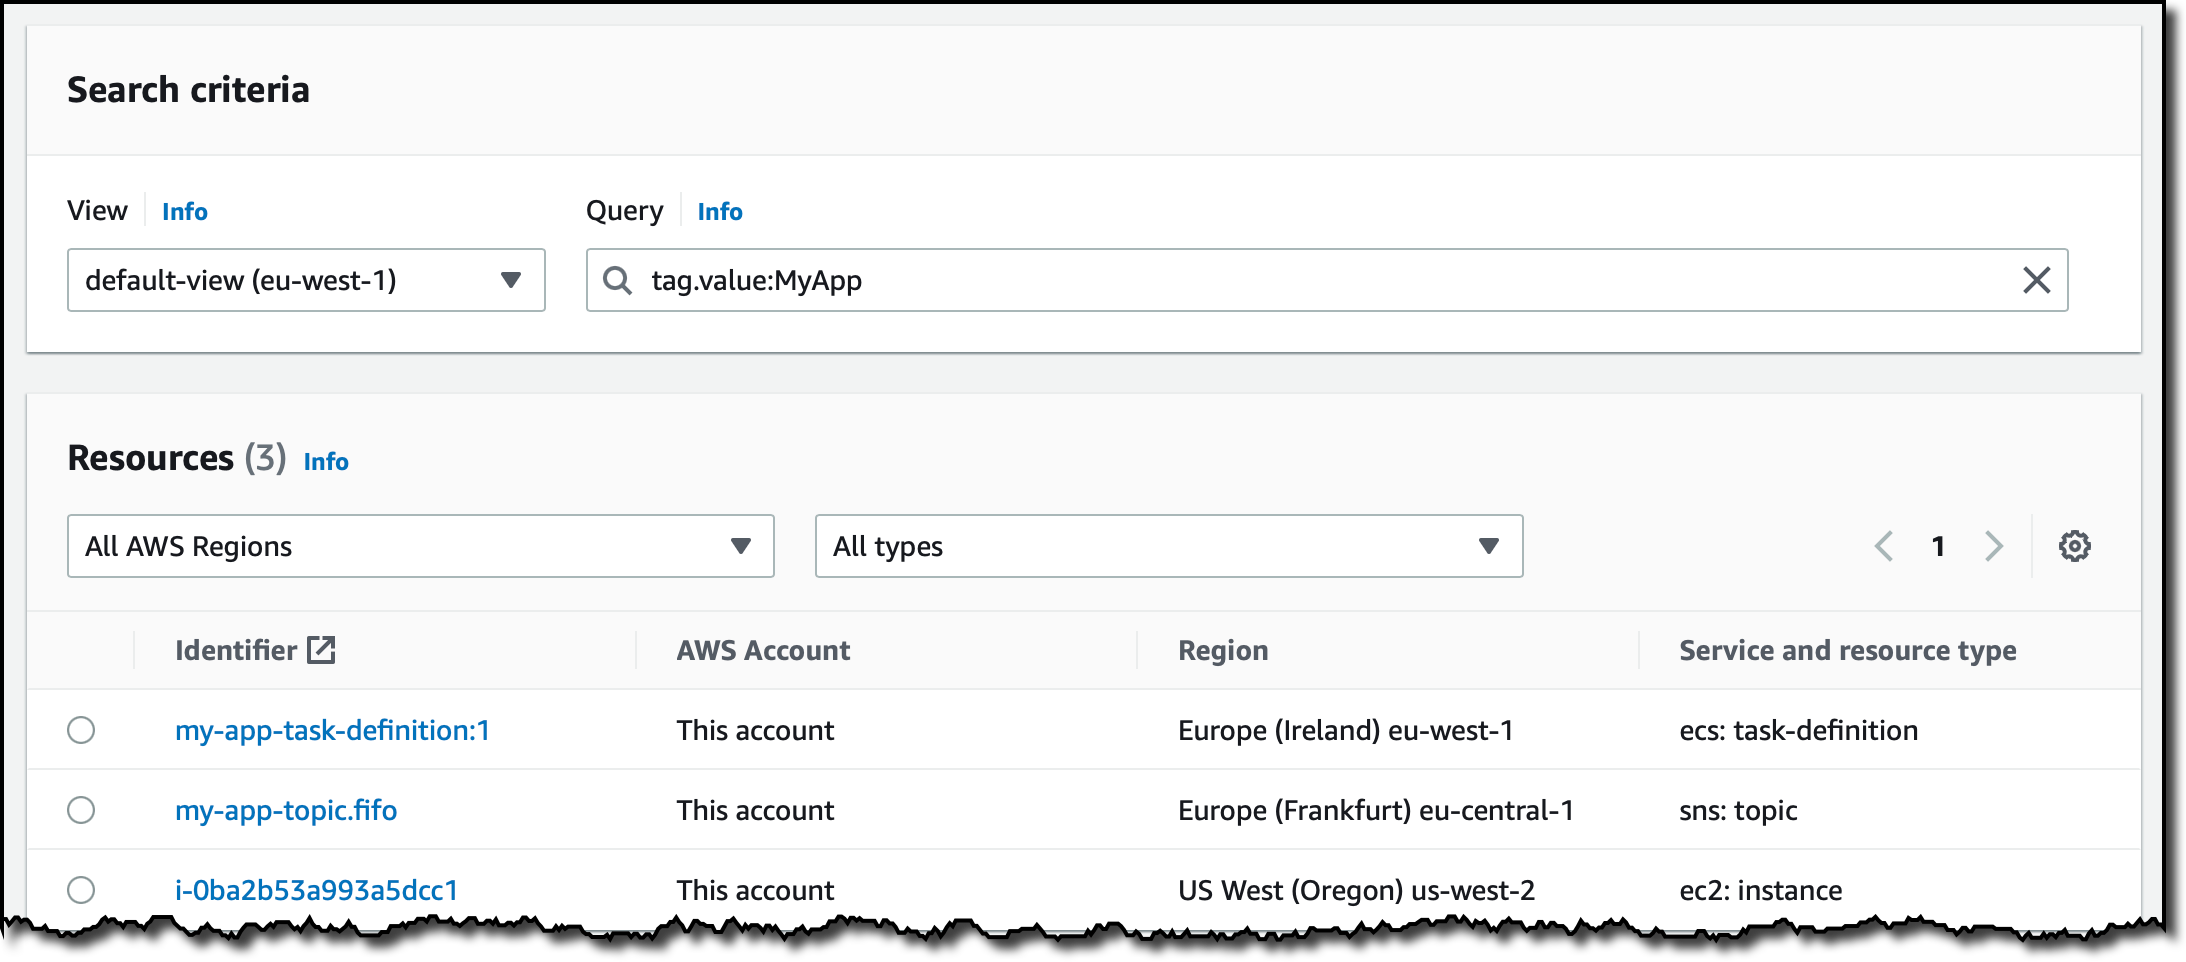Open the my-app-task-definition:1 resource link

coord(332,730)
